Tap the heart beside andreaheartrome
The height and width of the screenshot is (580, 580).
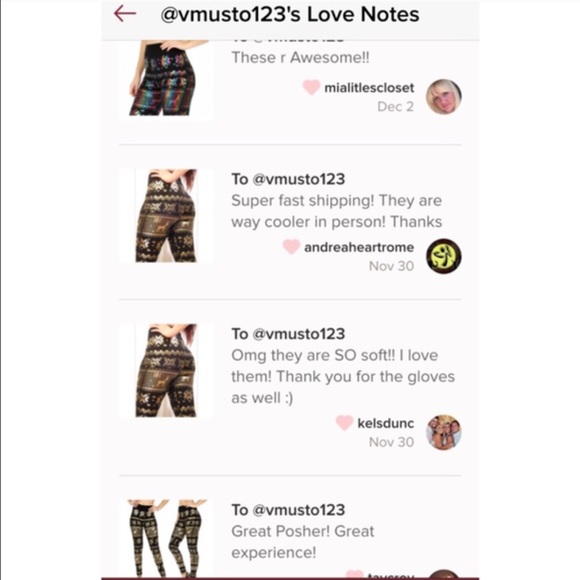(x=291, y=247)
